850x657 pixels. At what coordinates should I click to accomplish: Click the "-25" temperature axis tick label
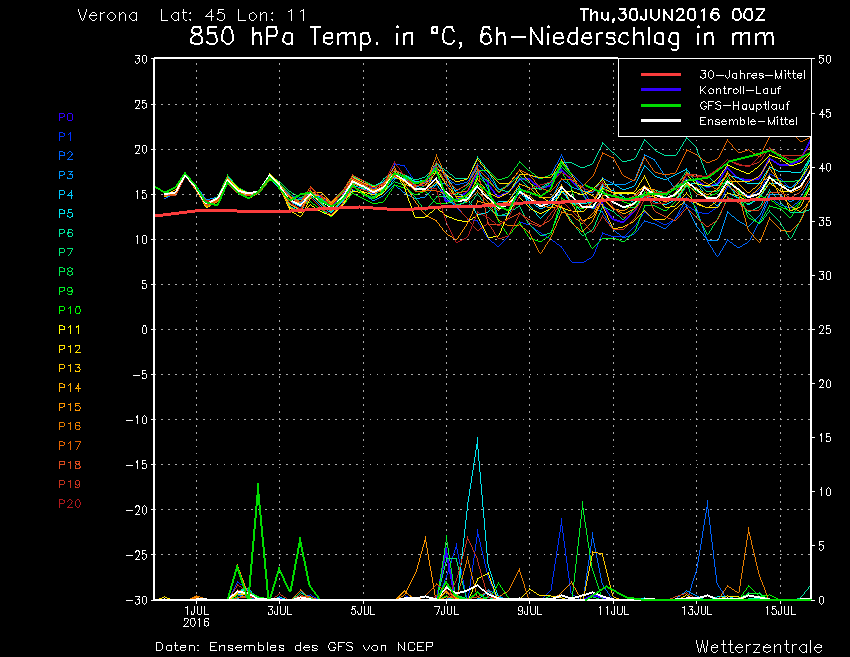[x=135, y=555]
